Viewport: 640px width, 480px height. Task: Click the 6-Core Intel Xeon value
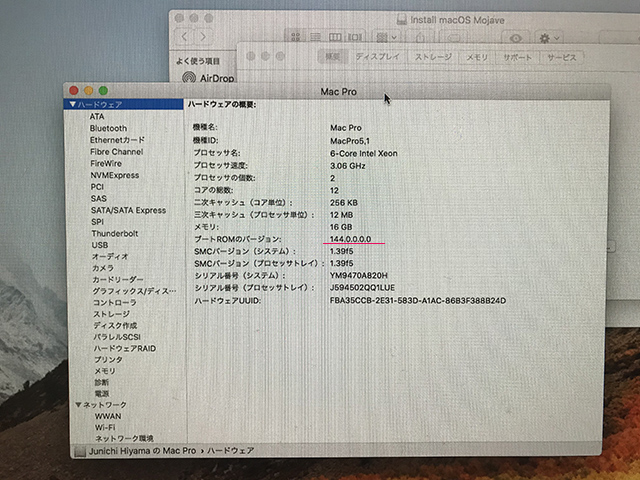pyautogui.click(x=364, y=153)
